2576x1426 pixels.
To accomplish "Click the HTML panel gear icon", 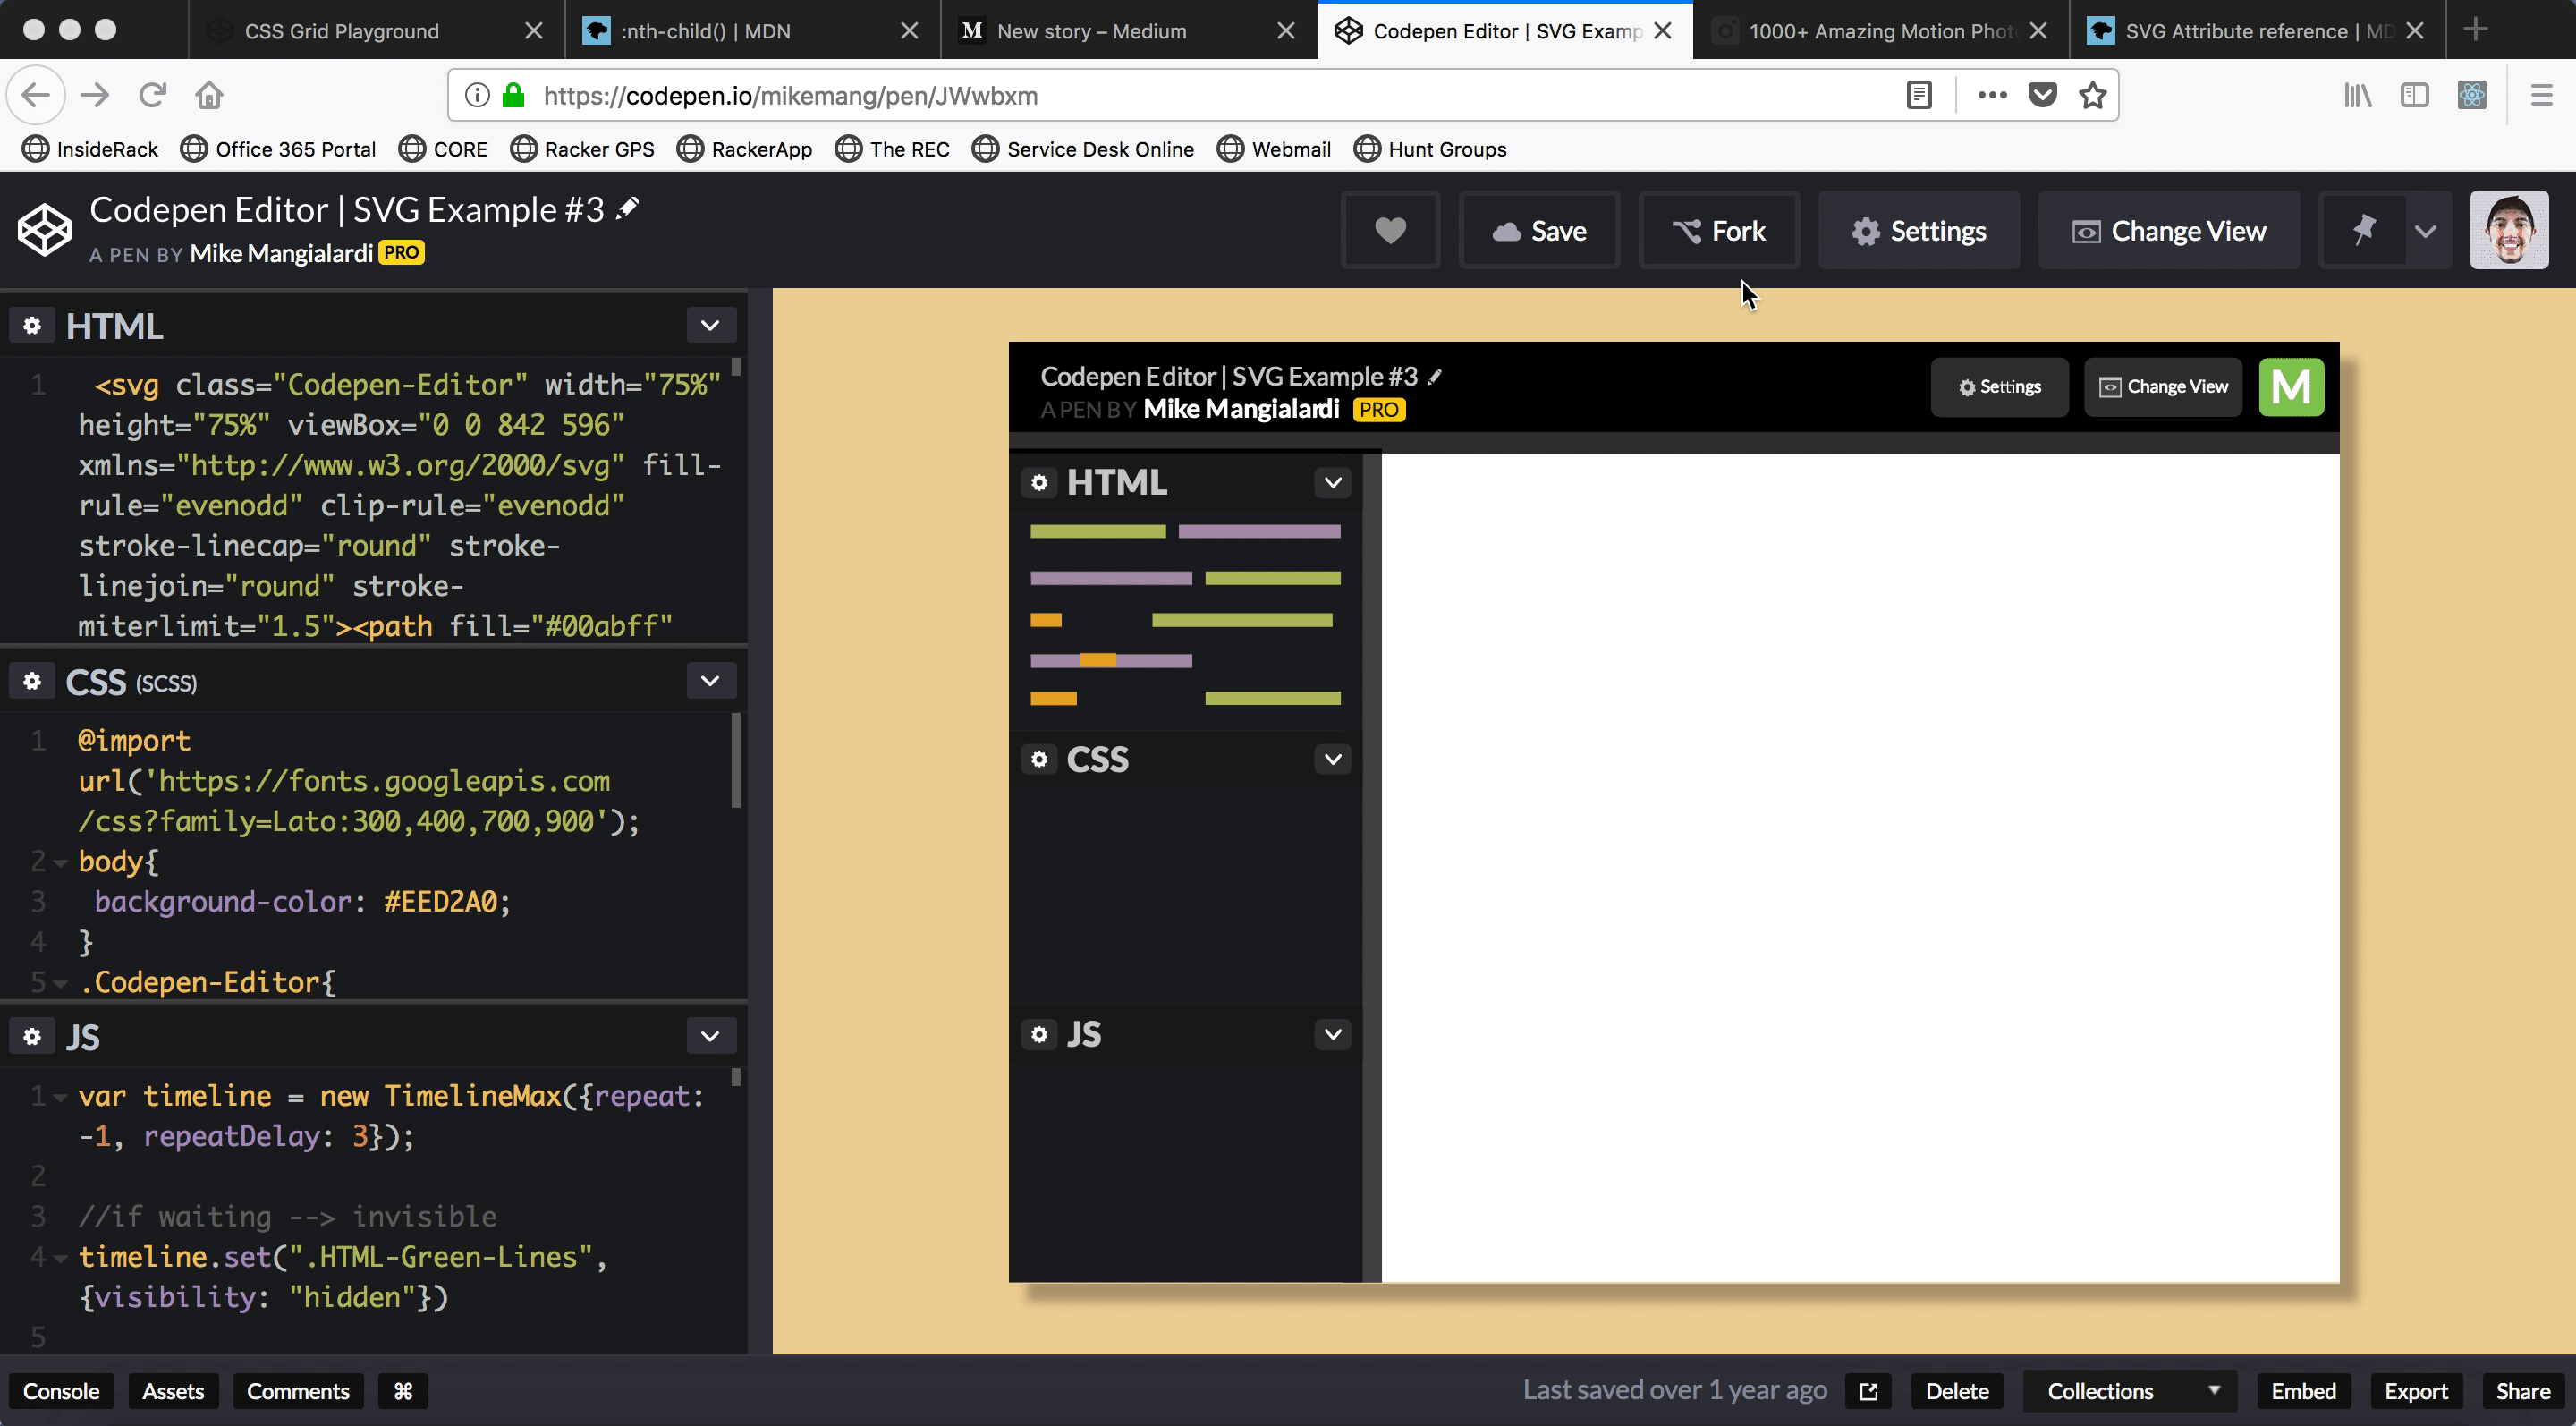I will click(x=31, y=325).
